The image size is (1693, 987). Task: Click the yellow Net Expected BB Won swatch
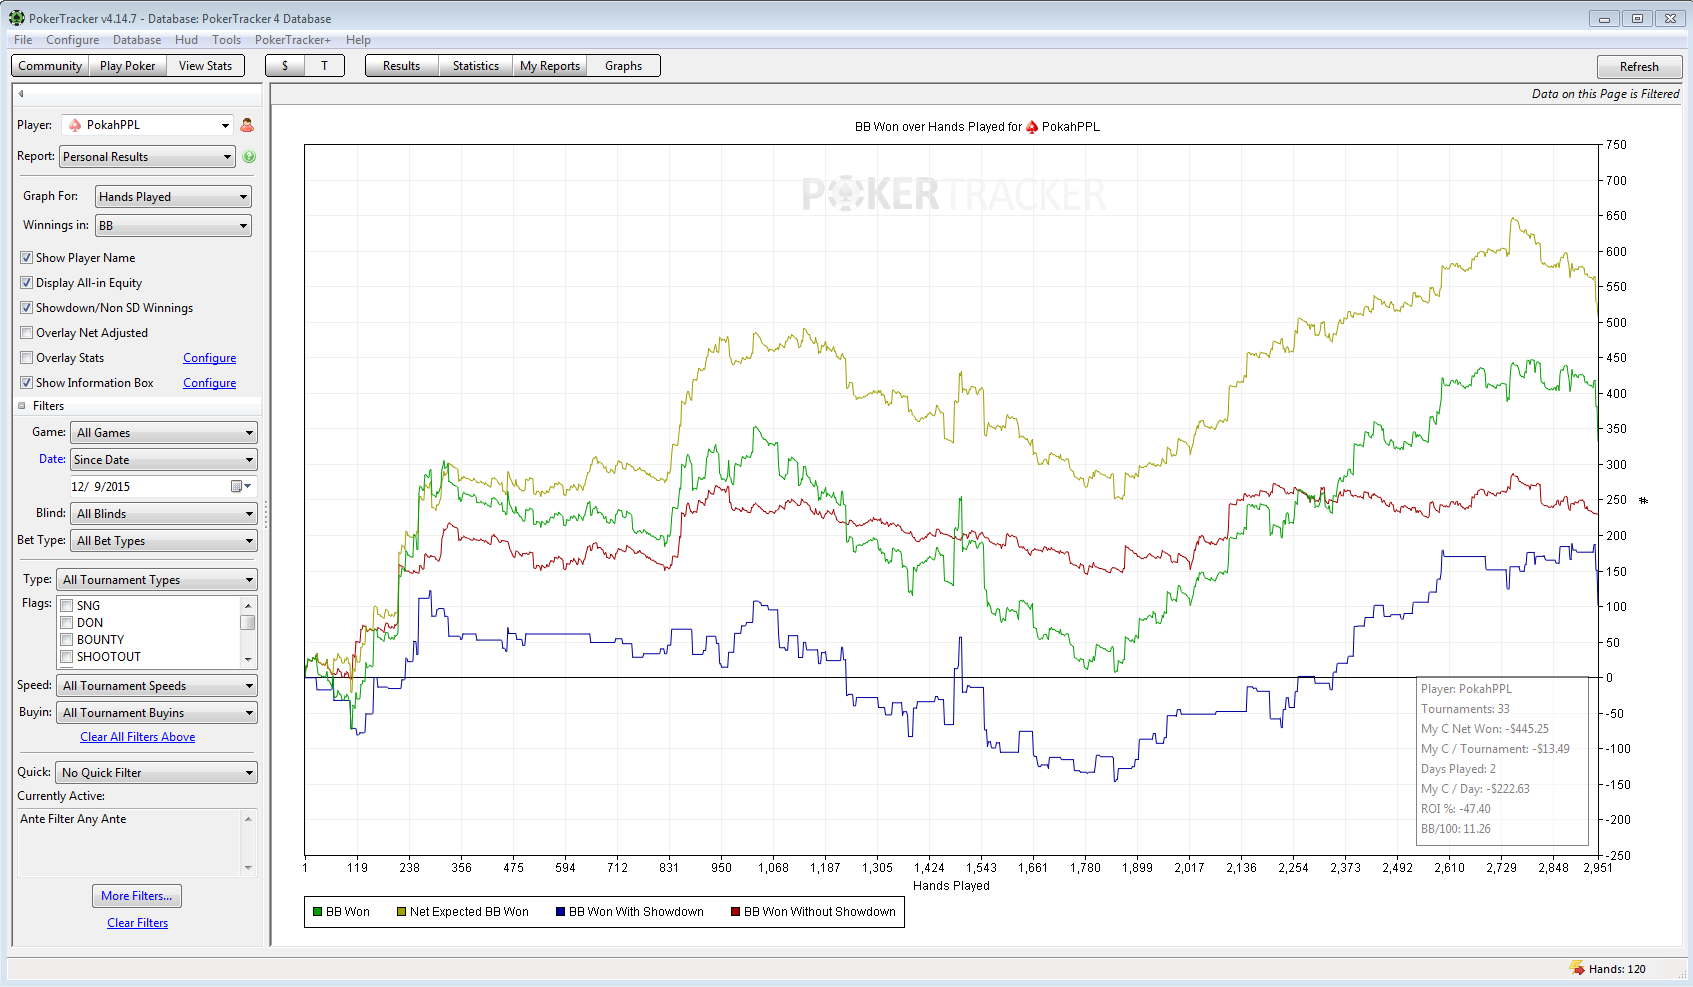coord(402,912)
